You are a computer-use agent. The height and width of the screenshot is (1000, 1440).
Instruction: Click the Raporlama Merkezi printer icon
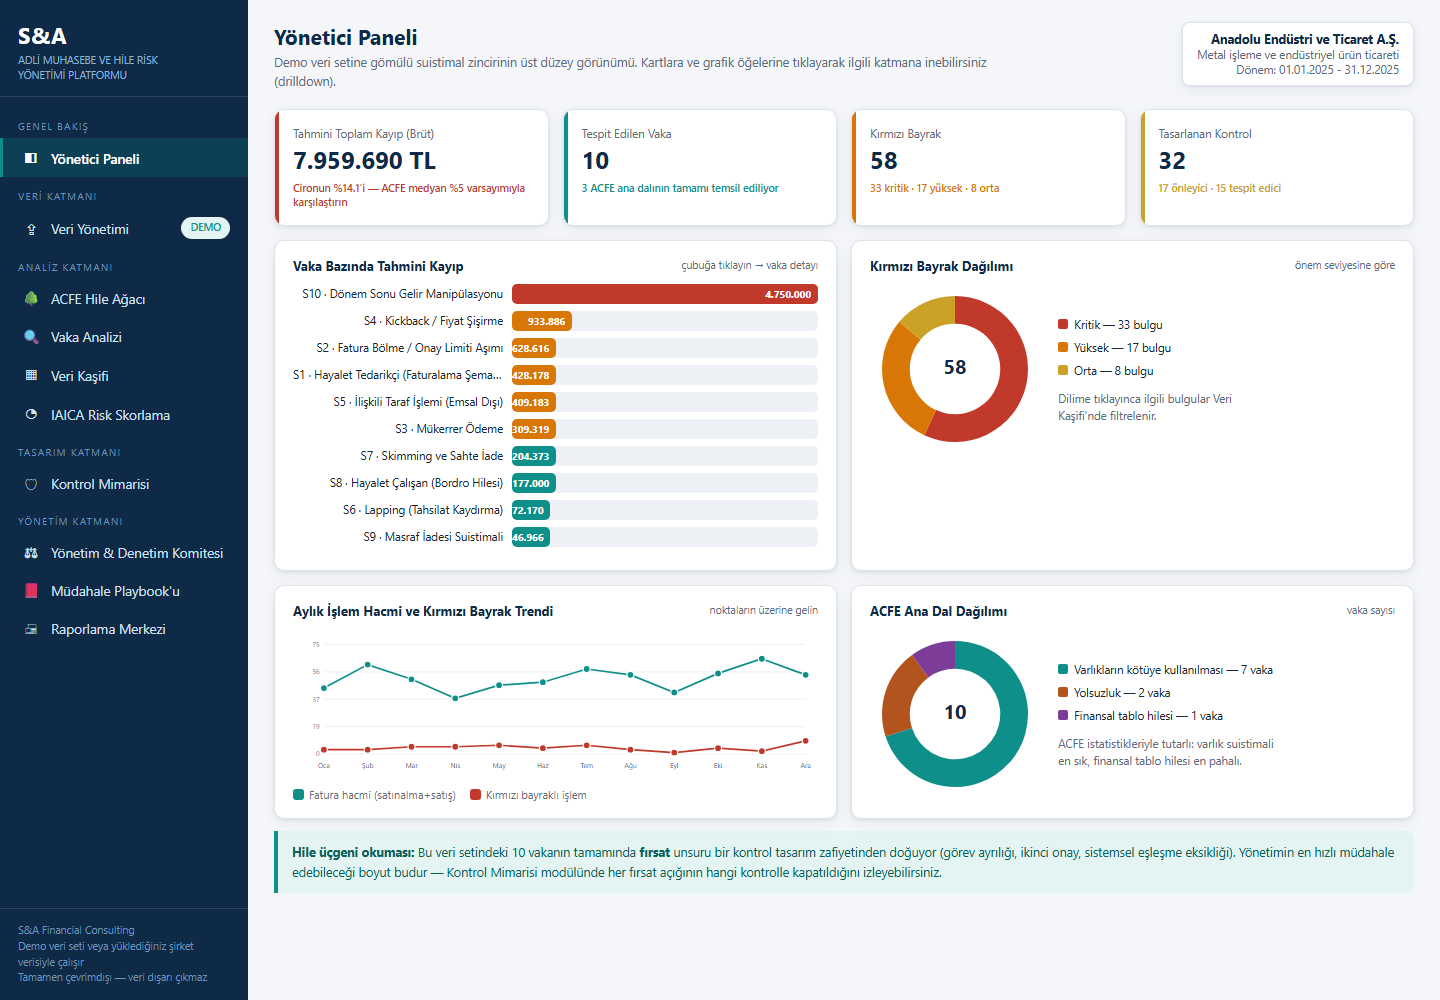pos(31,629)
